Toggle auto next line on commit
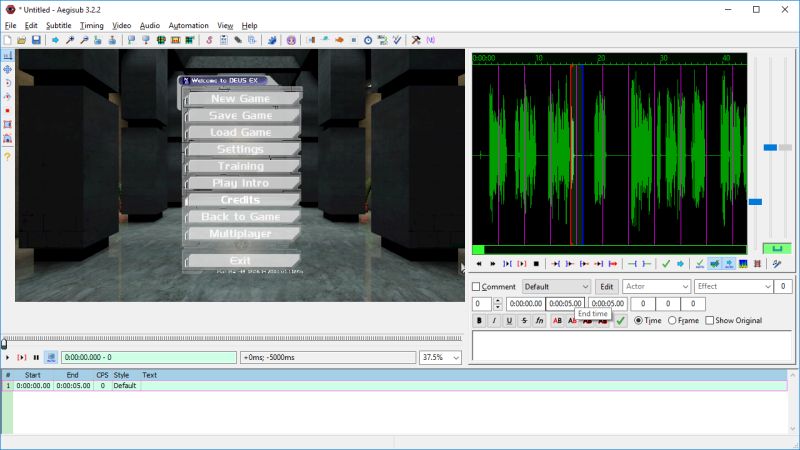The width and height of the screenshot is (800, 450). (715, 264)
